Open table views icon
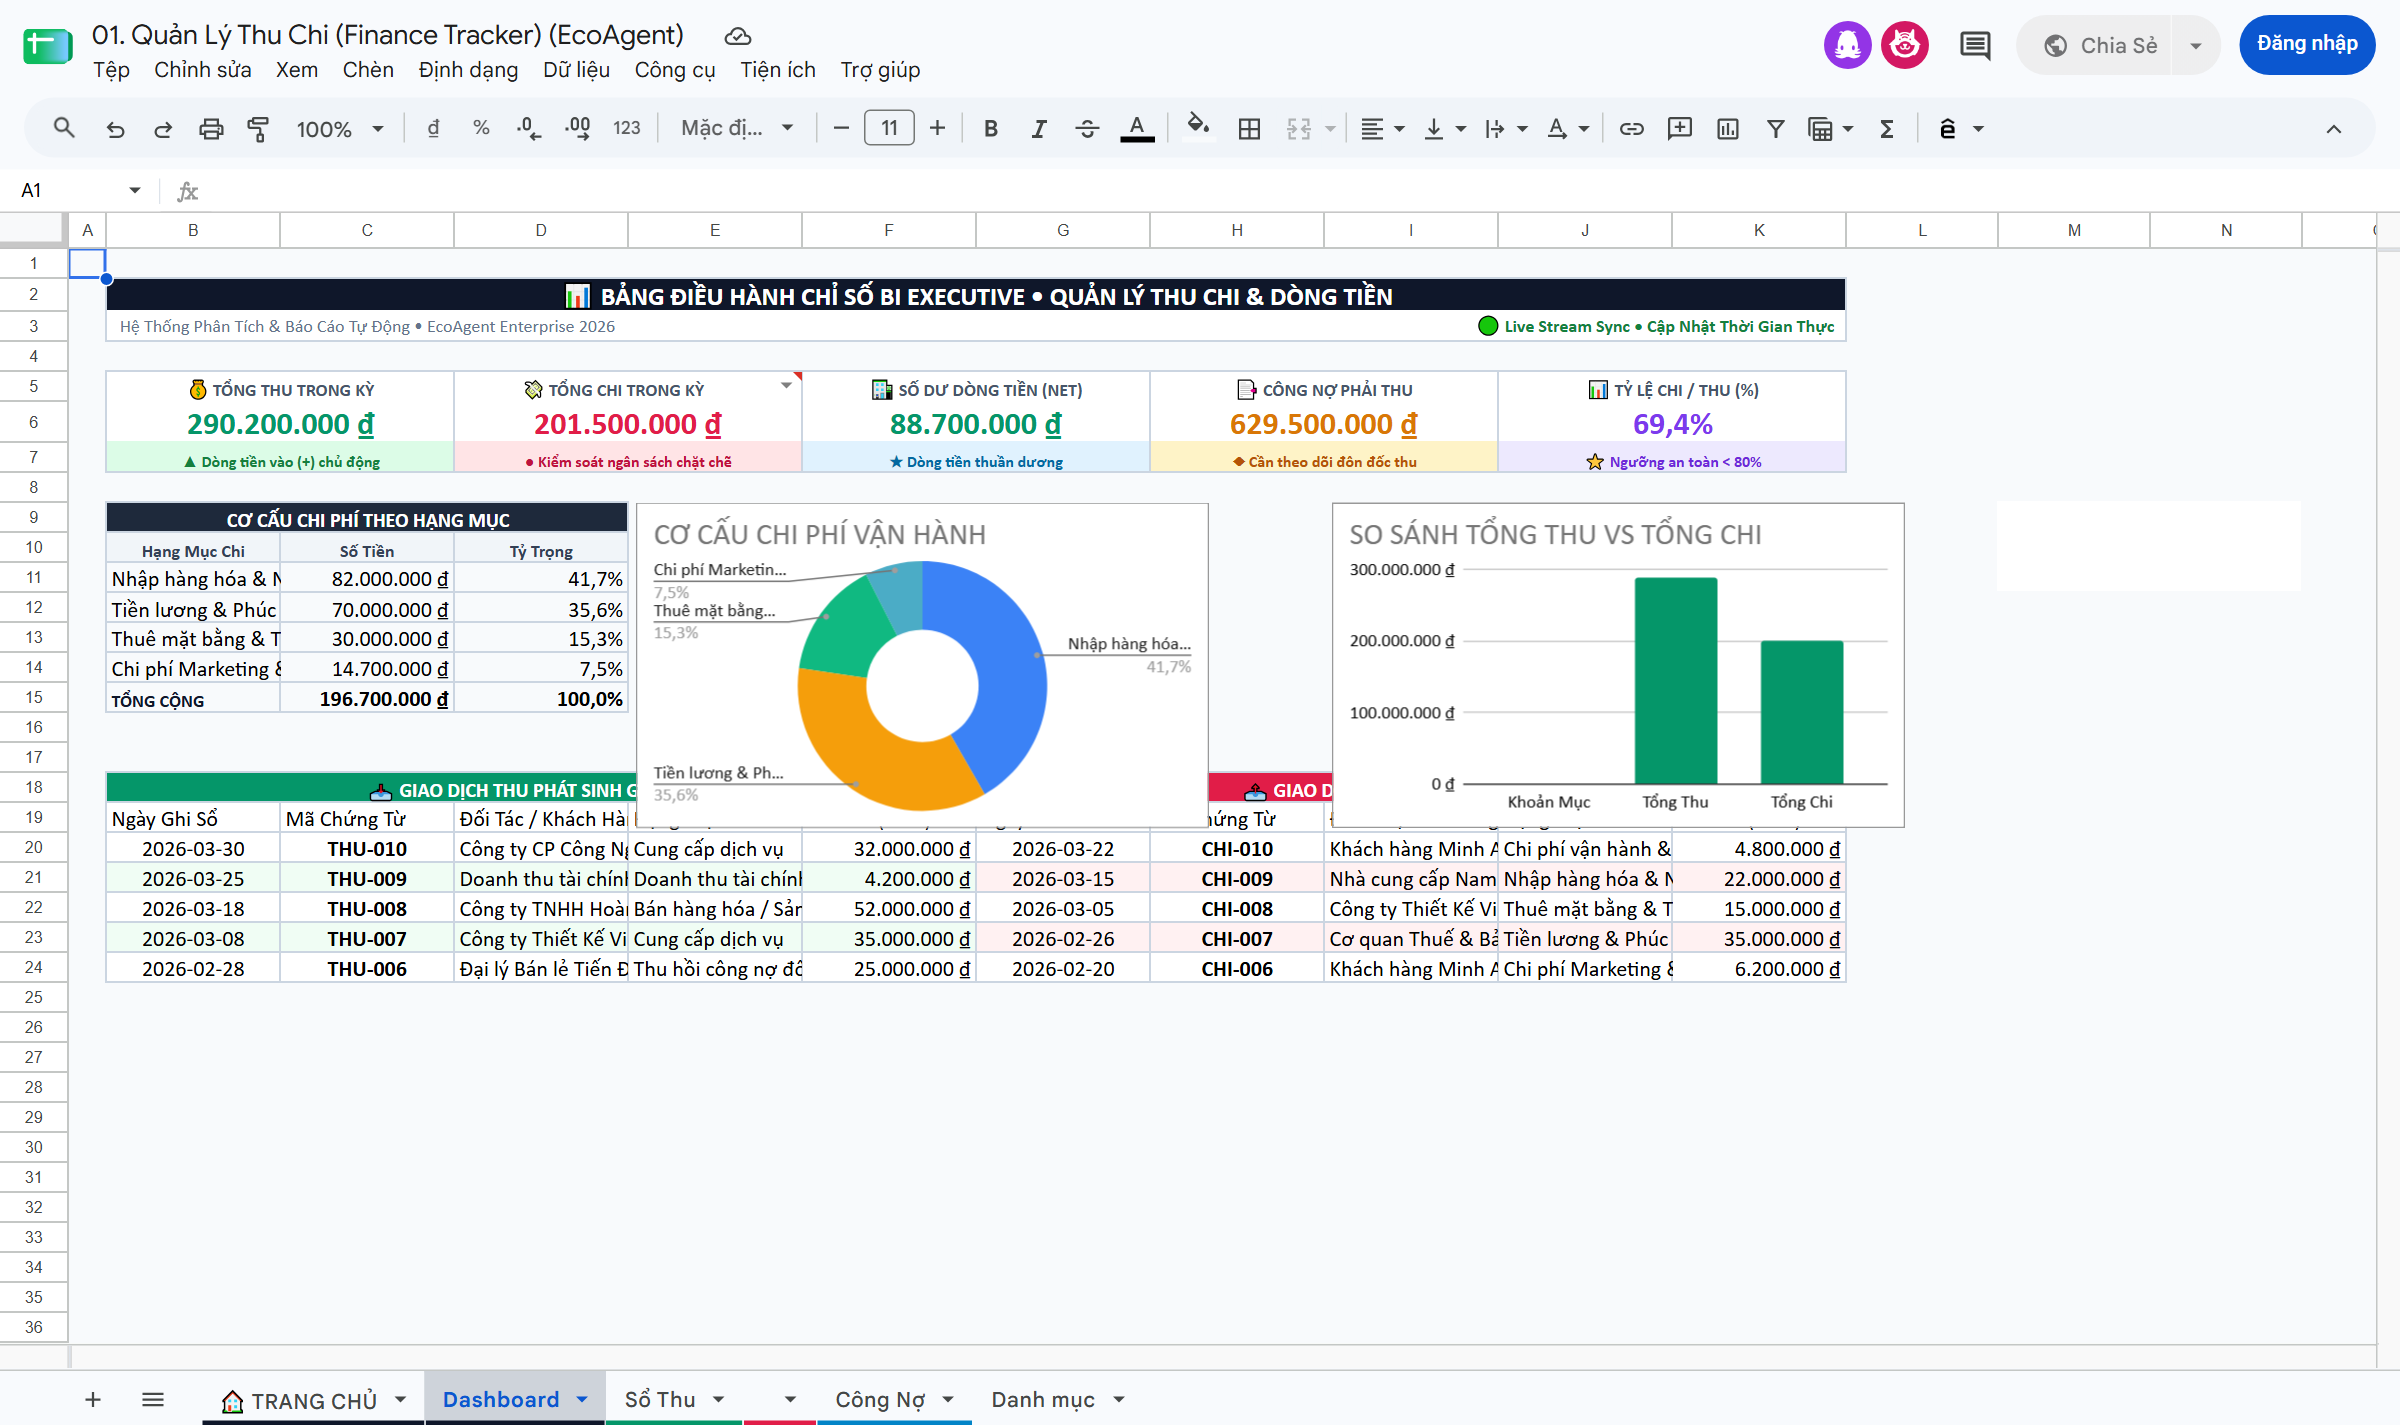This screenshot has height=1425, width=2400. click(x=1820, y=129)
